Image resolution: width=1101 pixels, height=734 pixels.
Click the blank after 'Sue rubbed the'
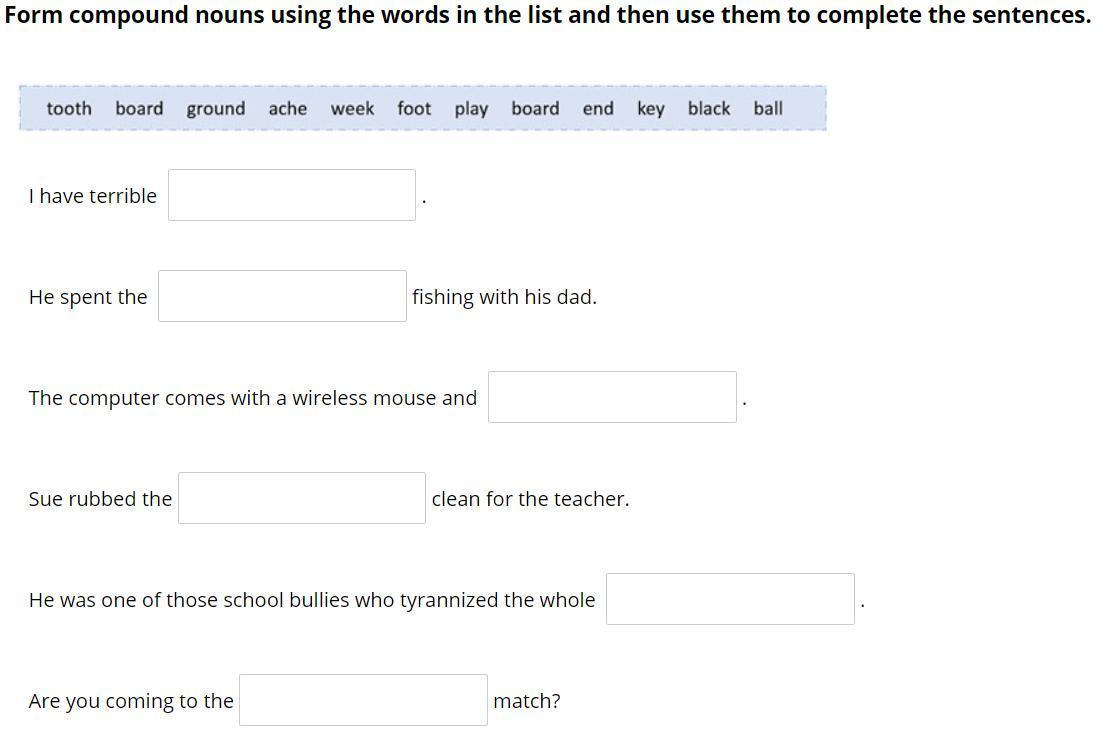[302, 498]
